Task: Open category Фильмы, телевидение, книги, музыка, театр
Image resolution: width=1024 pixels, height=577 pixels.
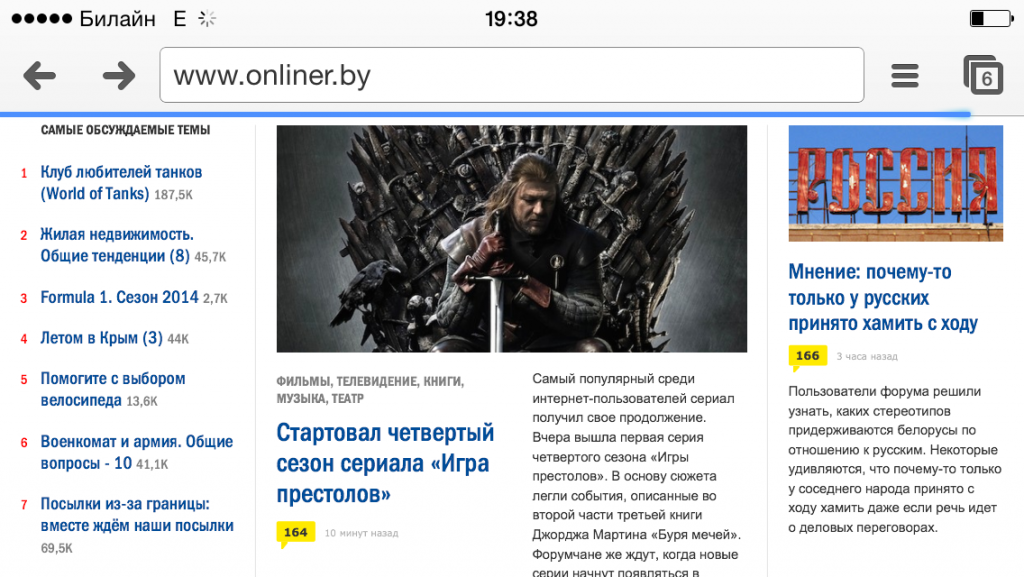Action: (x=370, y=390)
